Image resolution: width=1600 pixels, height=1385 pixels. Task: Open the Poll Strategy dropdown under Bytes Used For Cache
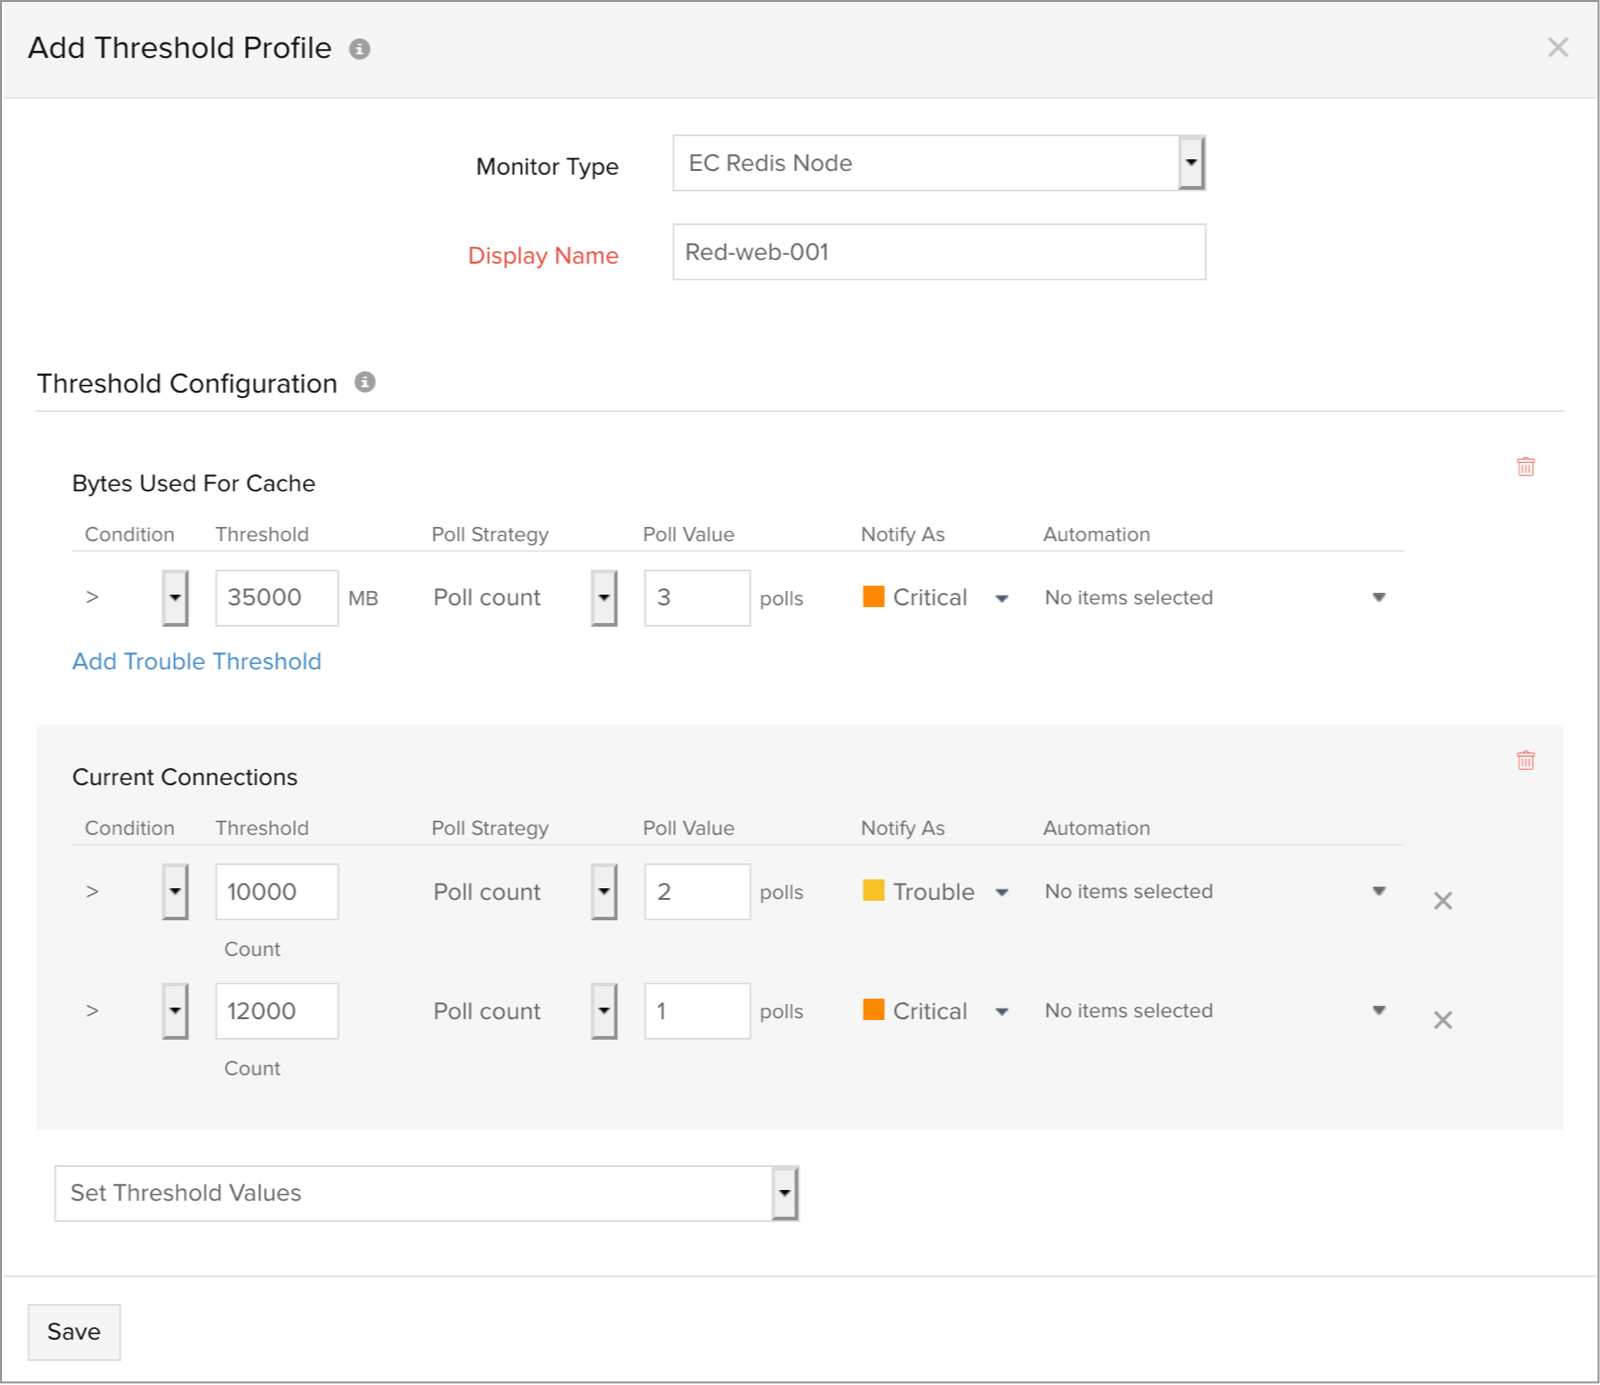603,597
